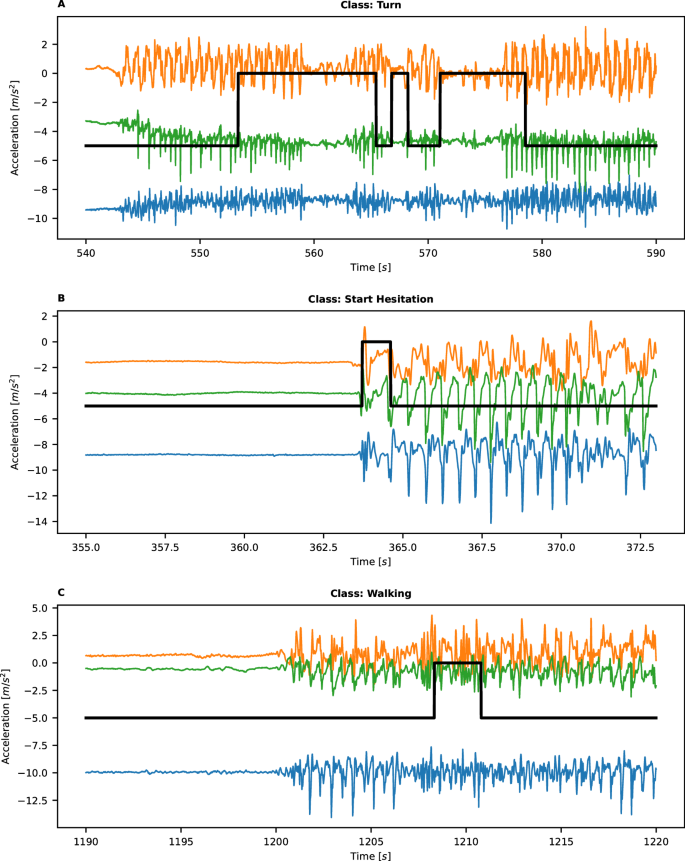
Task: Select tick label "1215"
Action: [x=561, y=842]
